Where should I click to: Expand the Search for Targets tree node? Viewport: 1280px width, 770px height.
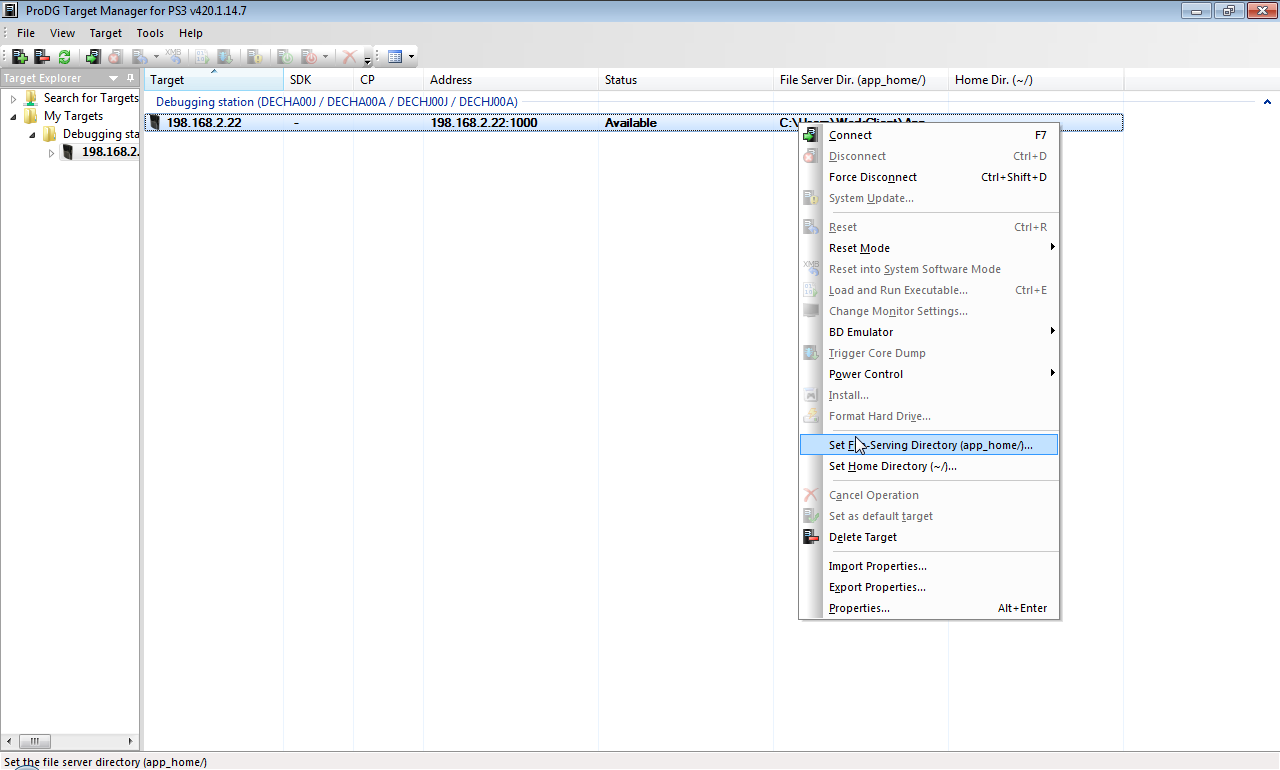[x=14, y=98]
